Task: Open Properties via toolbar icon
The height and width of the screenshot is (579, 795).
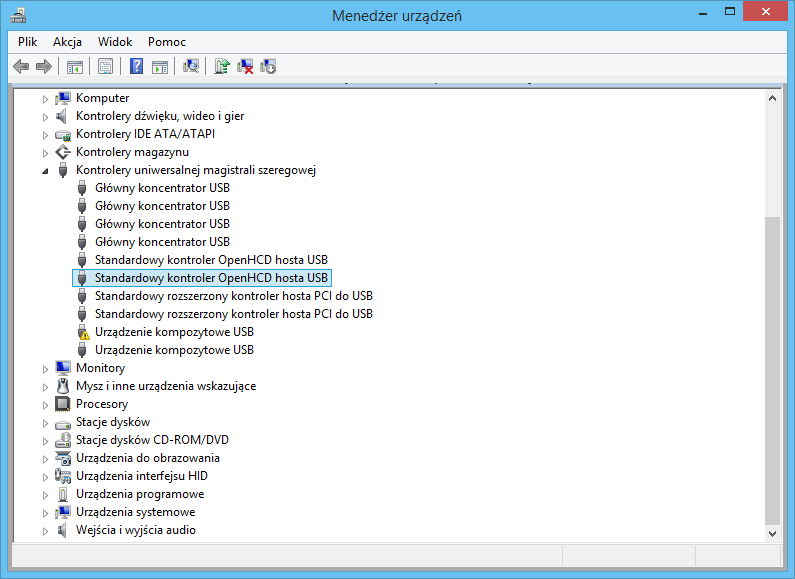Action: (x=105, y=67)
